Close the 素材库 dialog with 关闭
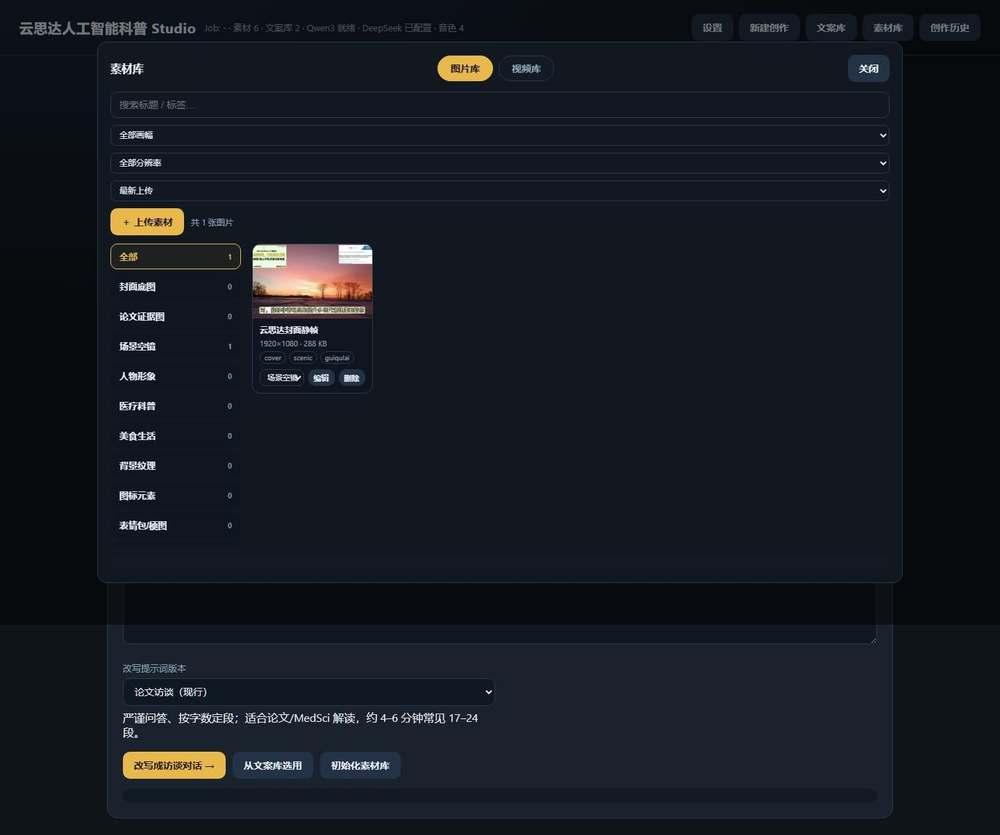The width and height of the screenshot is (1000, 835). tap(869, 69)
